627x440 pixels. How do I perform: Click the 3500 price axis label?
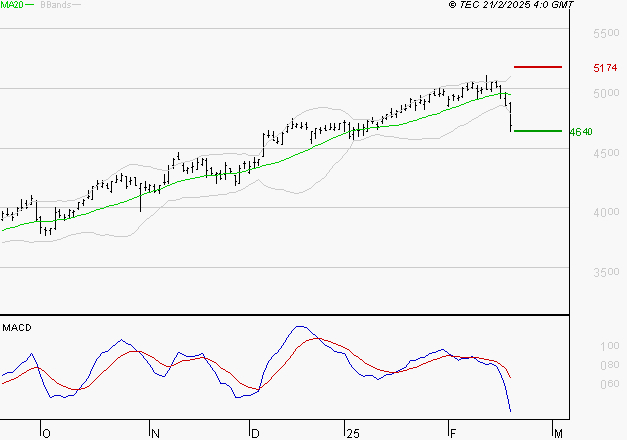click(606, 272)
